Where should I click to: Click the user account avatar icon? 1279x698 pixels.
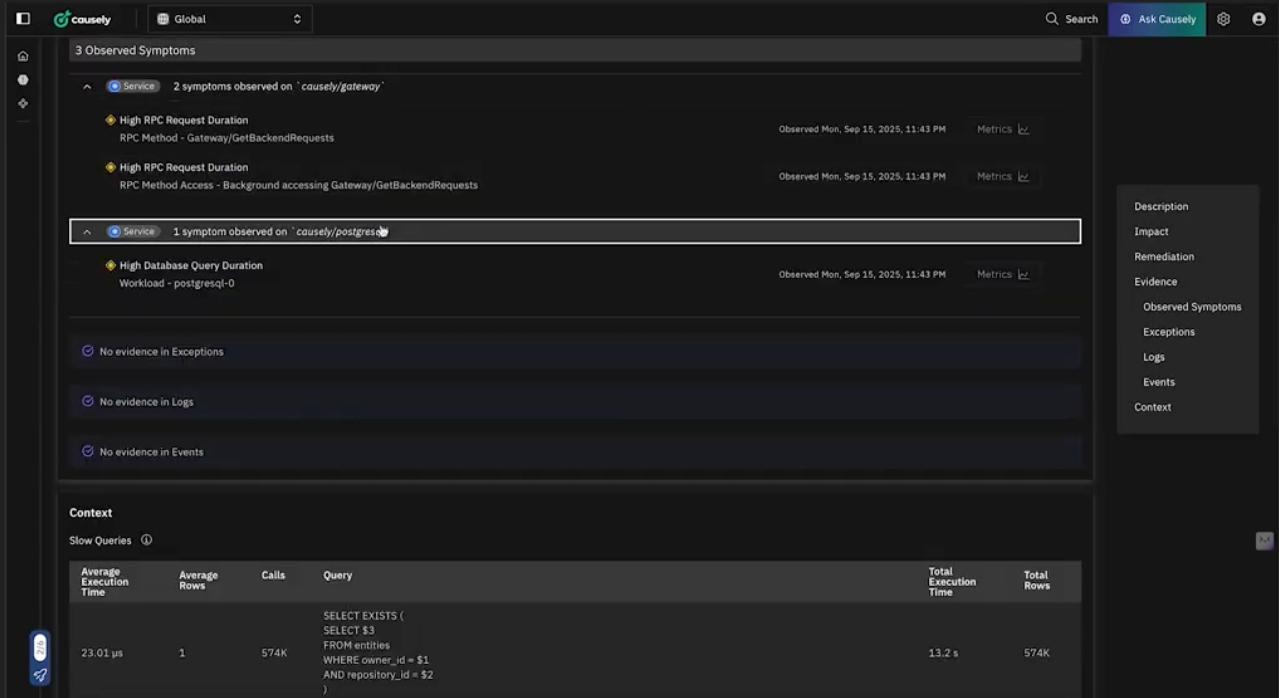pyautogui.click(x=1259, y=18)
